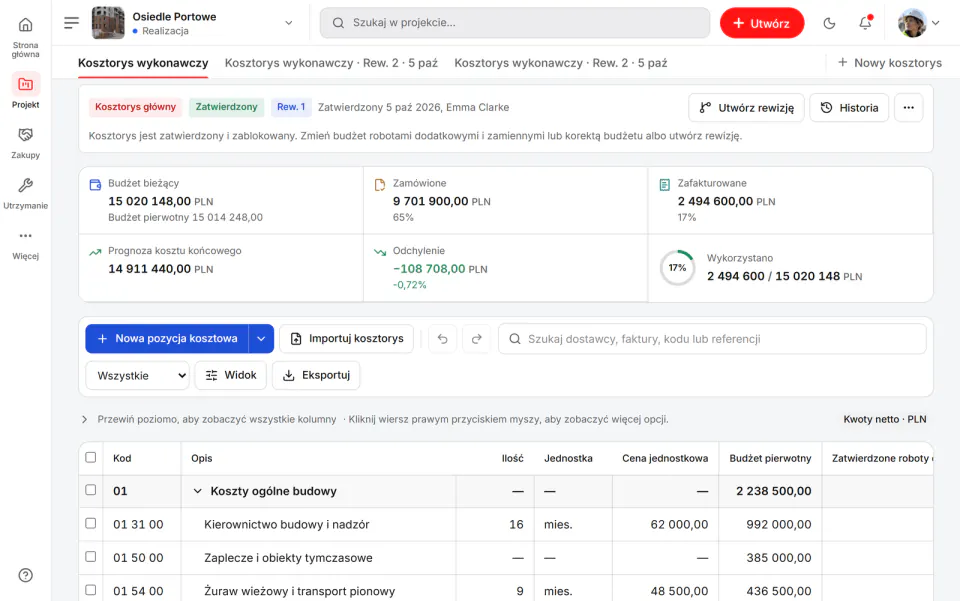Click the undo arrow button
960x601 pixels.
[x=443, y=339]
